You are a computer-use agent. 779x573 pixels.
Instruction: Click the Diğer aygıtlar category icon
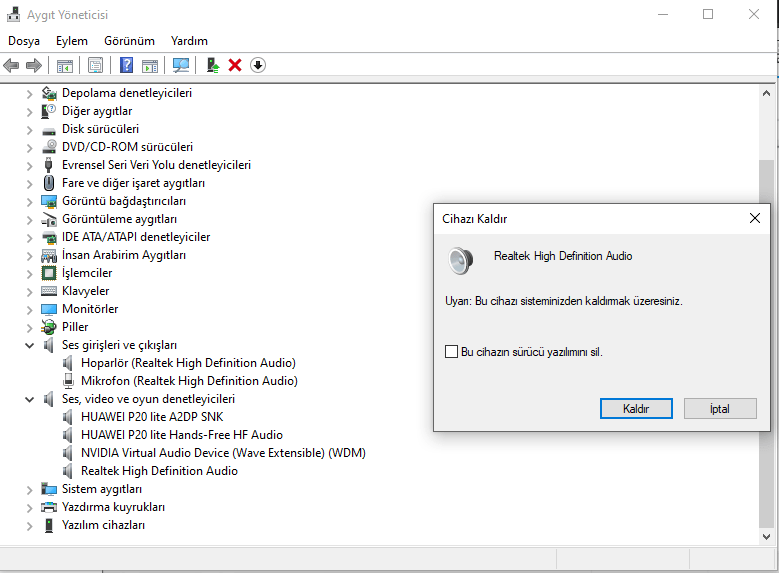[49, 111]
